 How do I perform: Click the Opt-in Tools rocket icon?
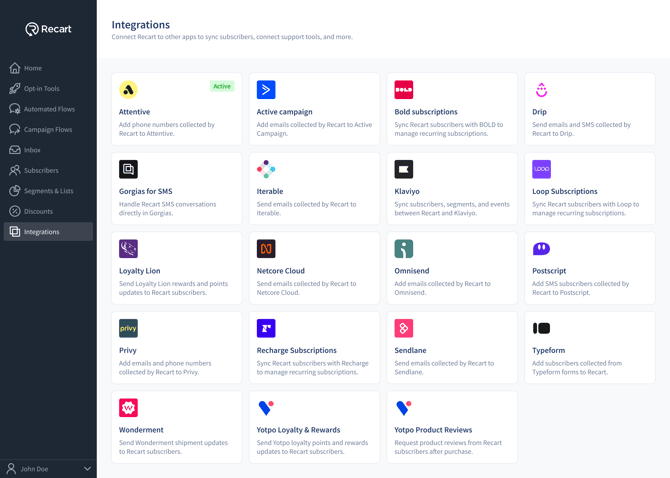(15, 88)
